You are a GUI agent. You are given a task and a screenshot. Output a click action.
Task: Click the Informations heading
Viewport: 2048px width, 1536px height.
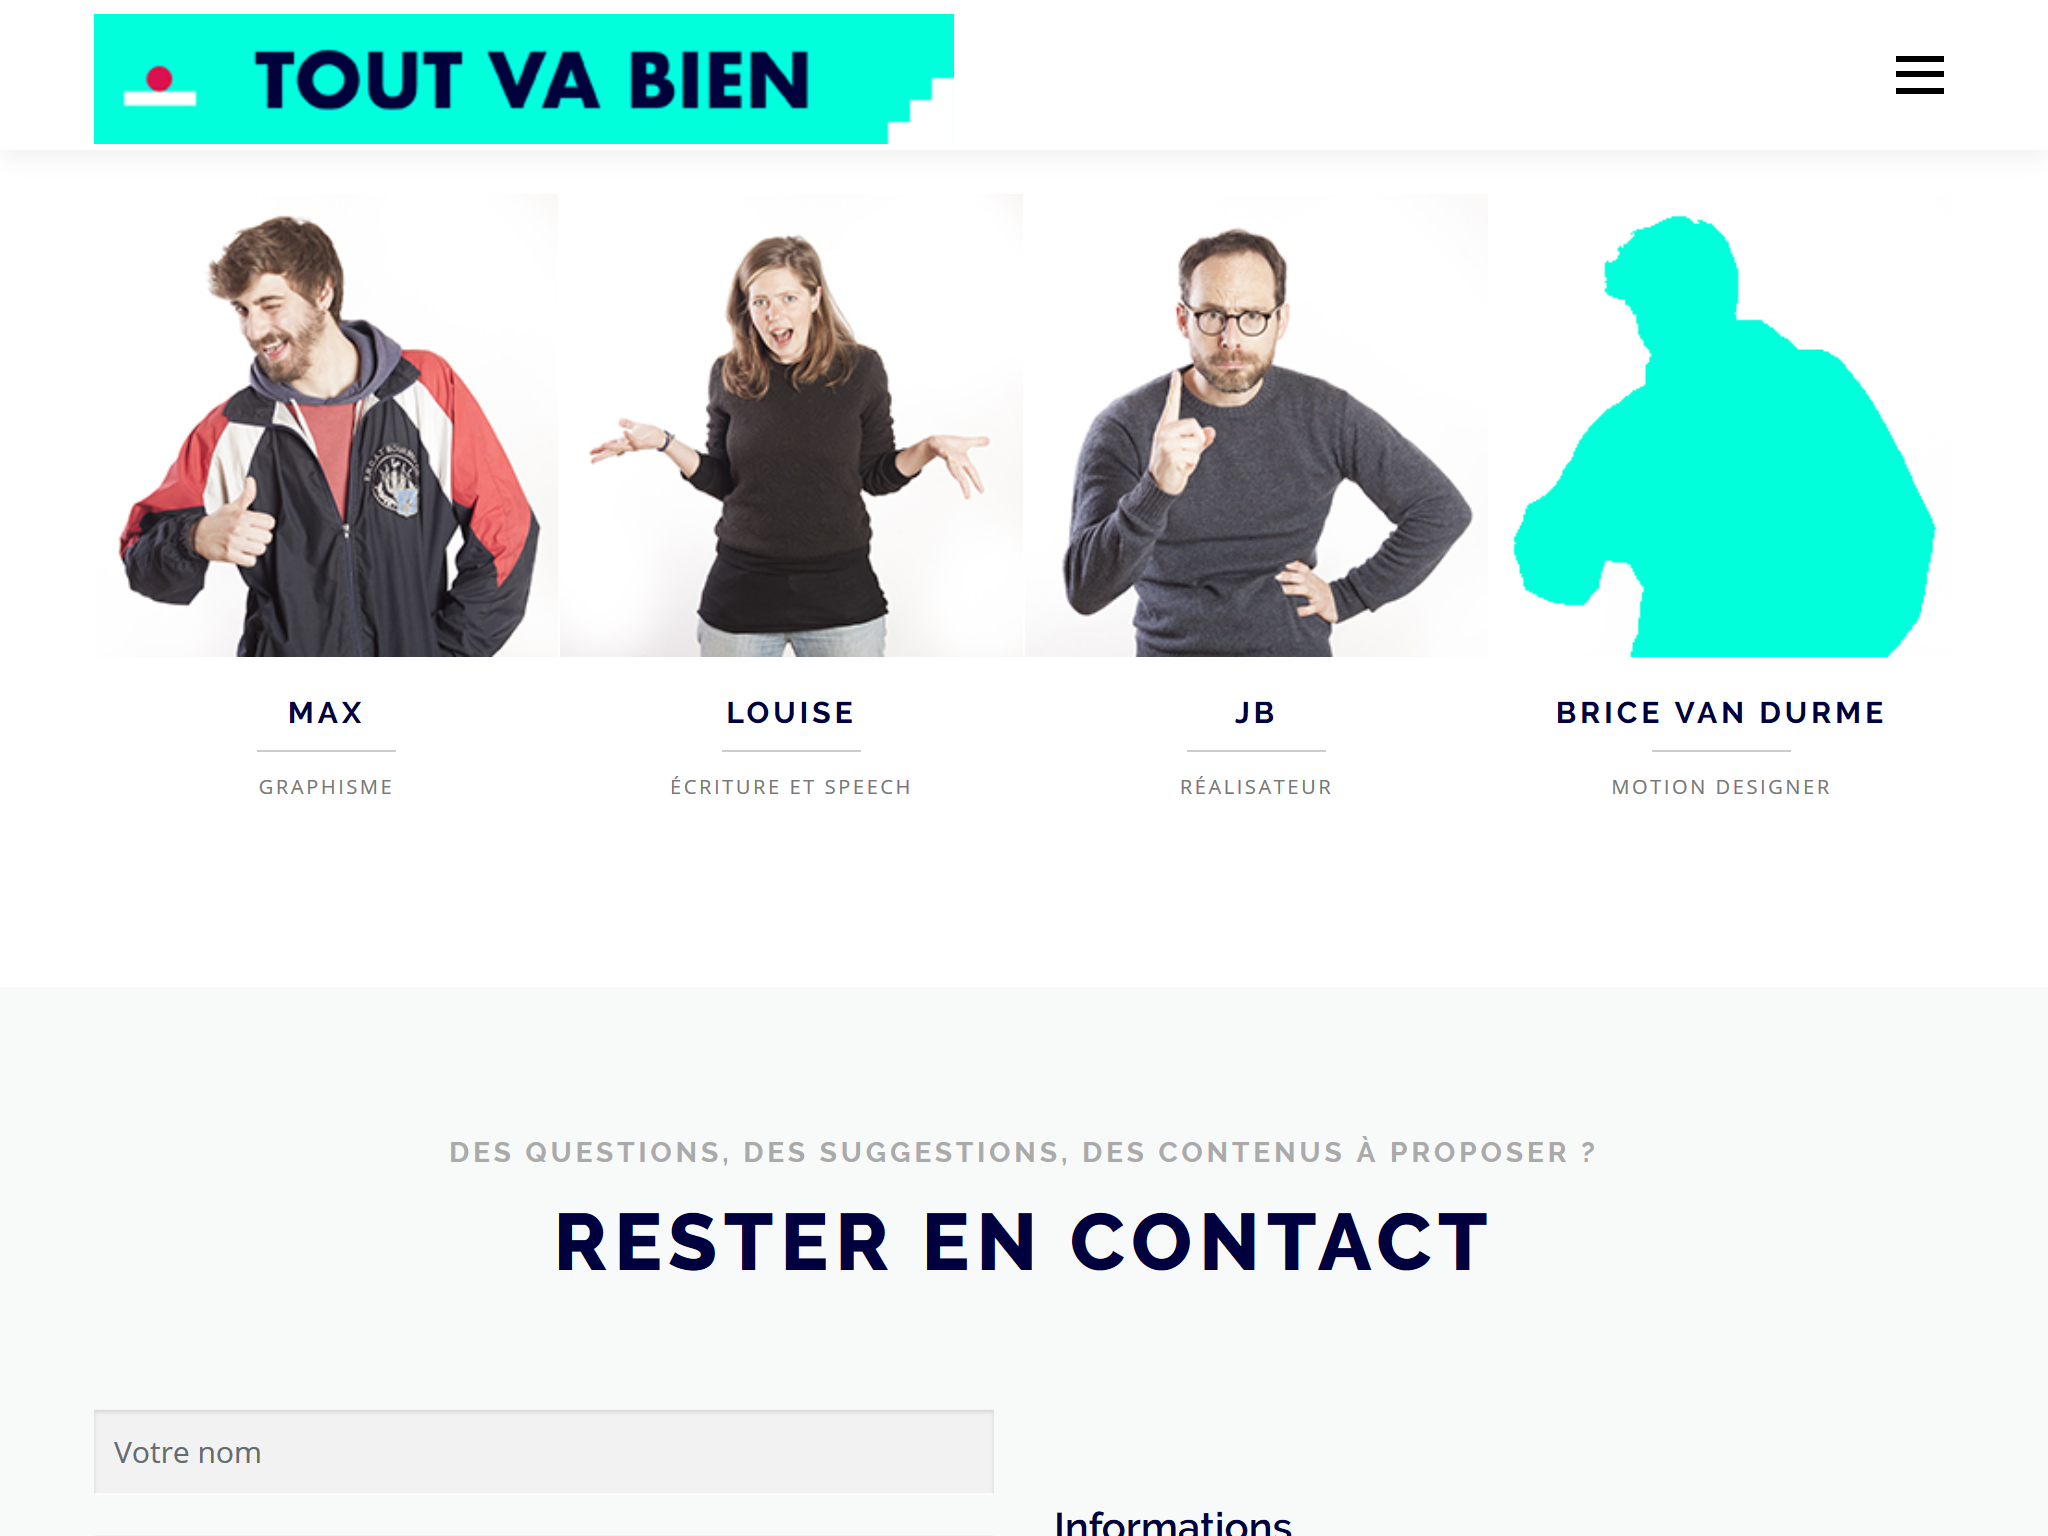point(1173,1522)
